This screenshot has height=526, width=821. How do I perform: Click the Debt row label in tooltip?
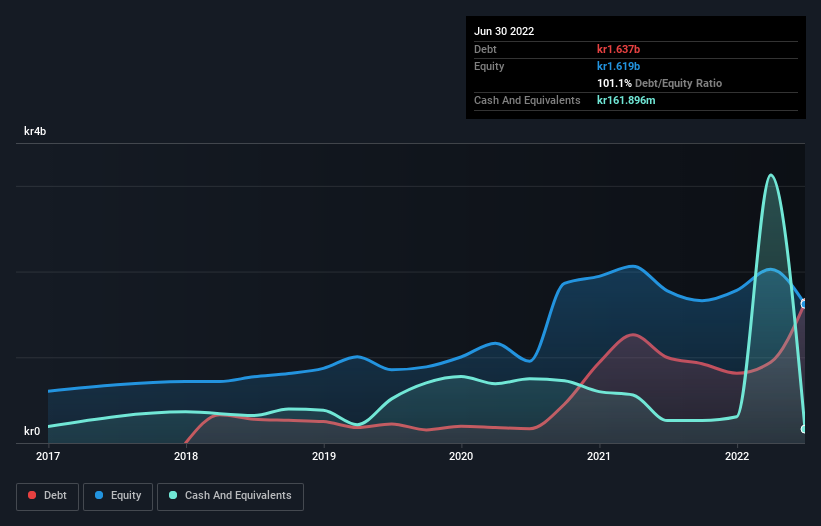tap(485, 49)
